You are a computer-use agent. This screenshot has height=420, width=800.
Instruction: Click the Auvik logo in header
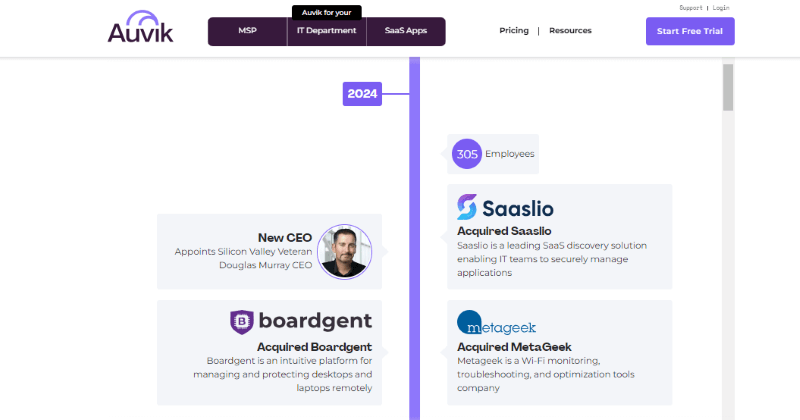tap(140, 27)
